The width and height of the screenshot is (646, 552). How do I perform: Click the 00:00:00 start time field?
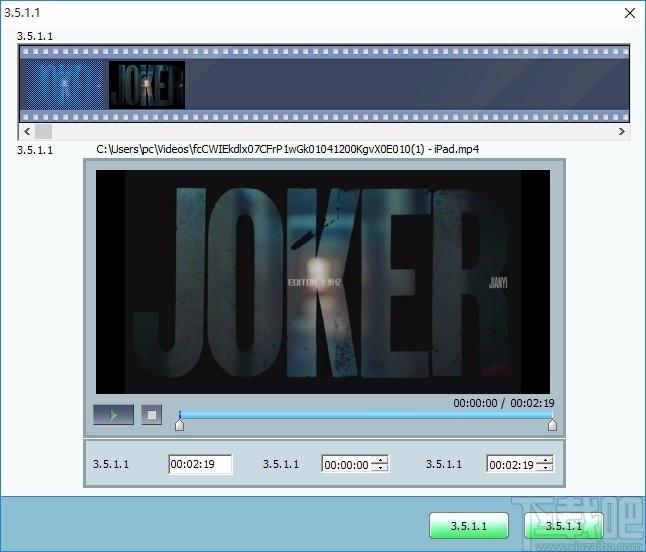tap(346, 464)
